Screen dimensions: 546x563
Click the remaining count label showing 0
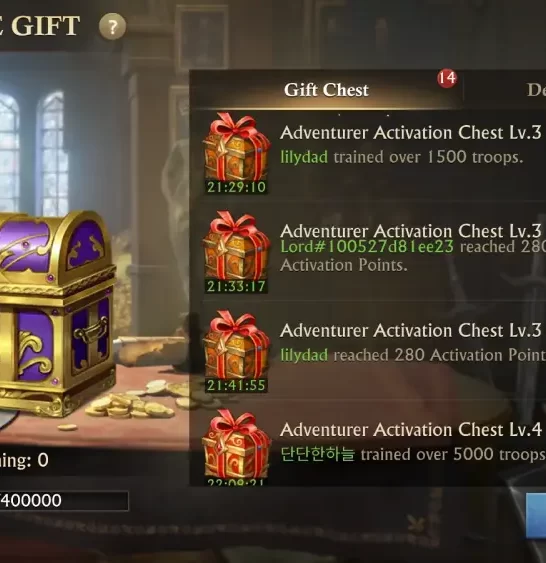24,460
